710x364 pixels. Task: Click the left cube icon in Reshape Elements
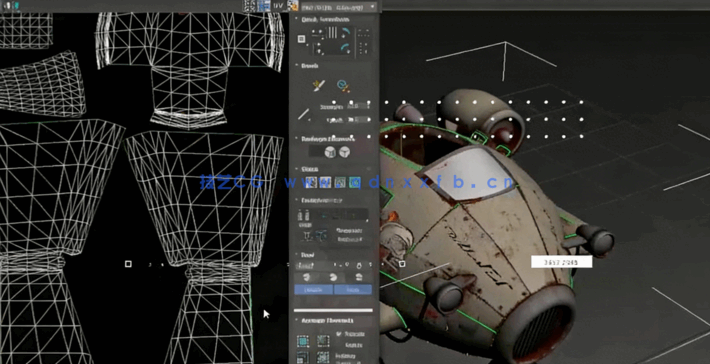pyautogui.click(x=330, y=152)
